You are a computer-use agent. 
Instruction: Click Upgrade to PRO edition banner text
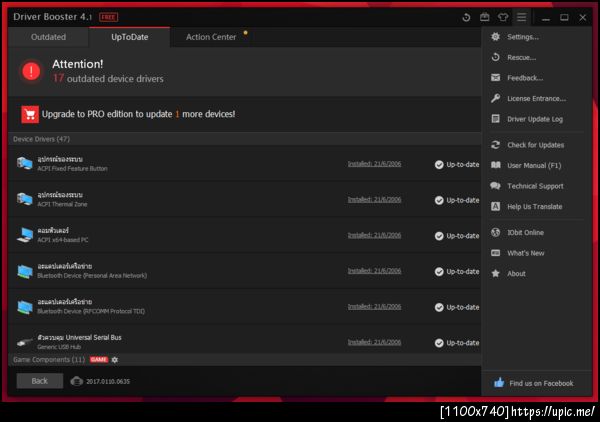tap(139, 114)
